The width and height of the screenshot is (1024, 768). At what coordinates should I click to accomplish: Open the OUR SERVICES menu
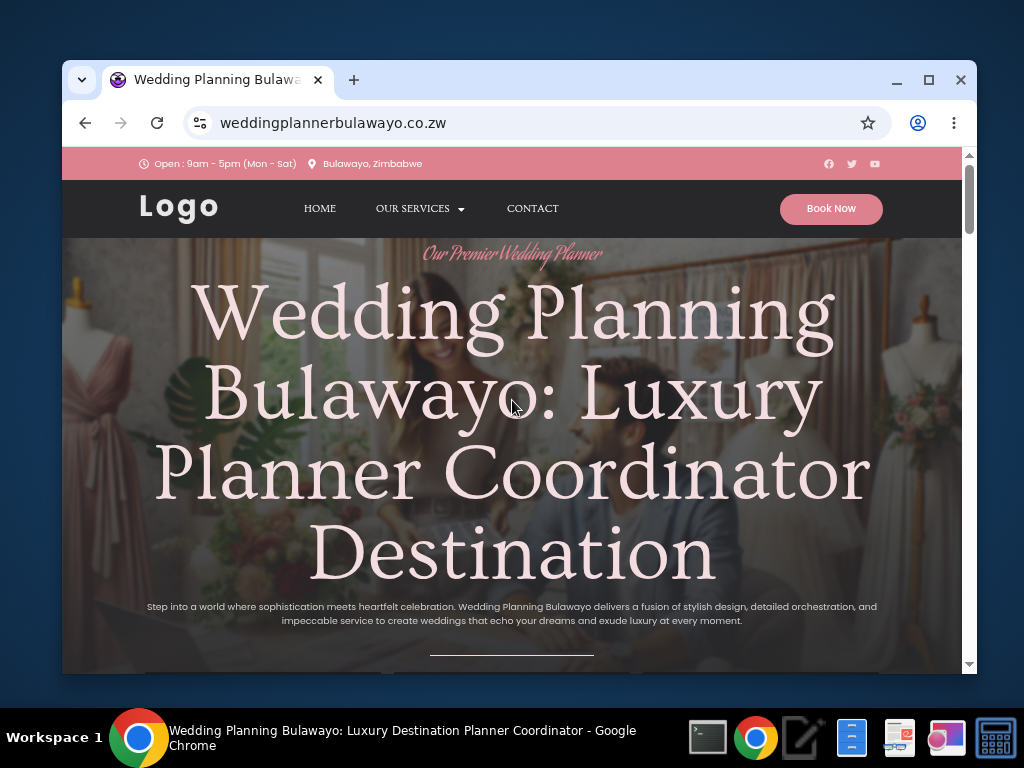413,208
